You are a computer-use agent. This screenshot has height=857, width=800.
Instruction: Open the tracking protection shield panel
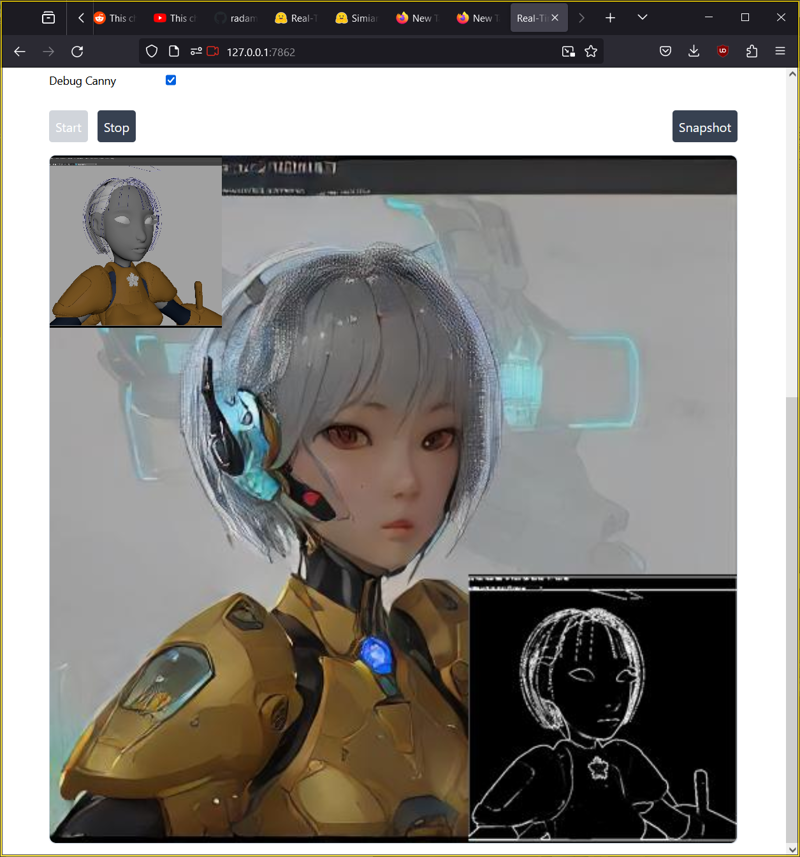tap(151, 51)
